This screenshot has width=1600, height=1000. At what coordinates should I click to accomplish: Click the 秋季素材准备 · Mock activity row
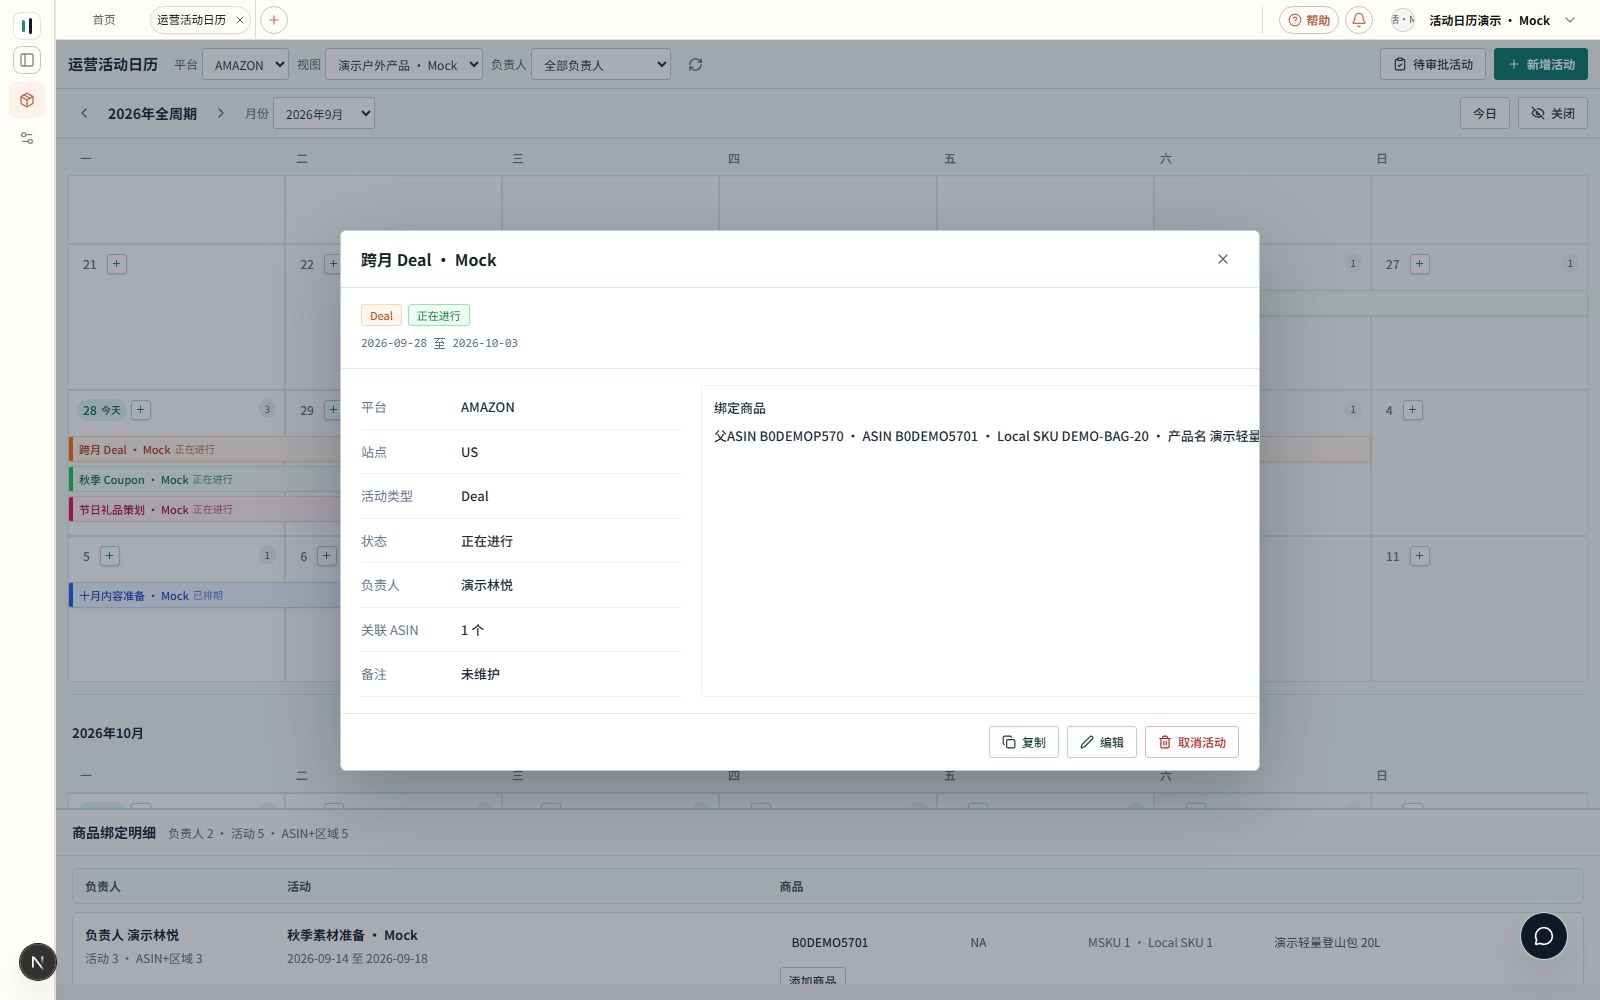[352, 935]
